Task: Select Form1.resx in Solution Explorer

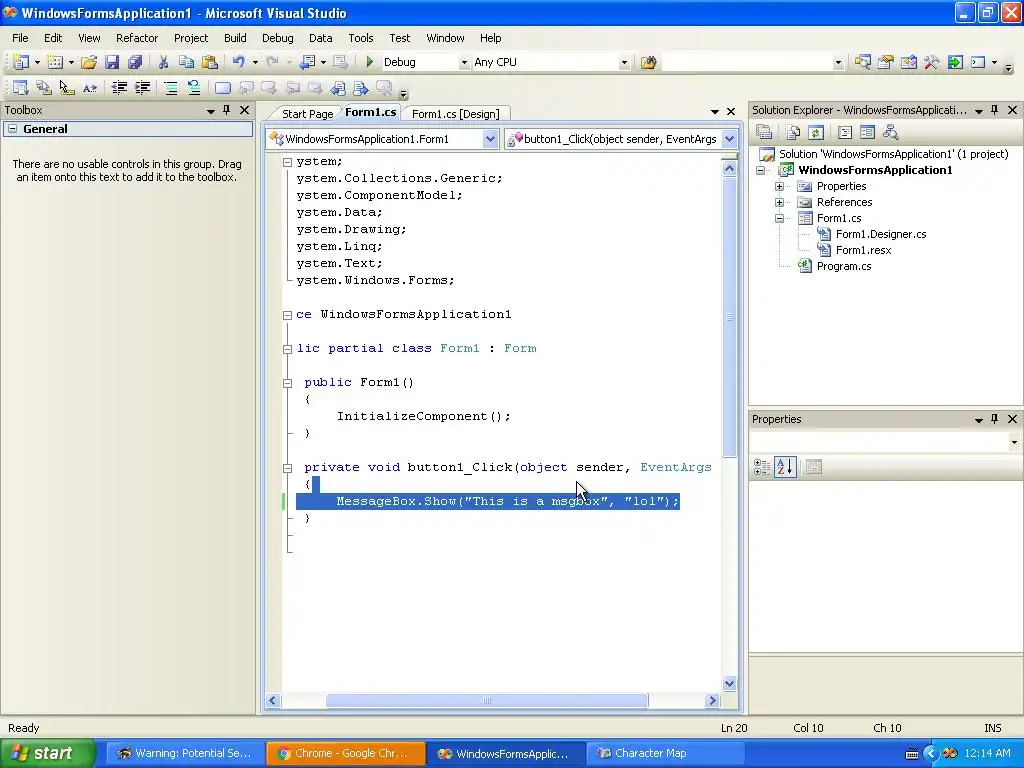Action: point(863,250)
